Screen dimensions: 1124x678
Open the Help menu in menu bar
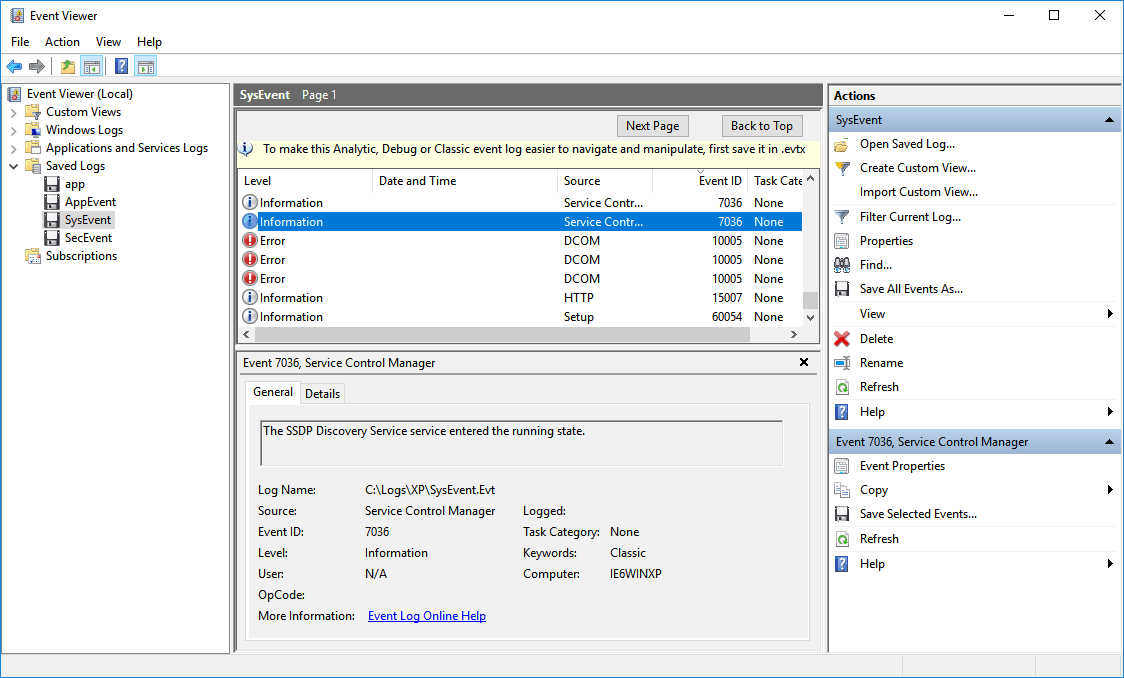(149, 42)
